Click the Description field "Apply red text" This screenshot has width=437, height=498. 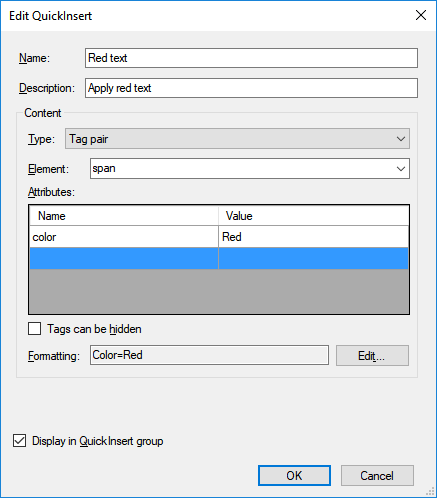pyautogui.click(x=251, y=88)
